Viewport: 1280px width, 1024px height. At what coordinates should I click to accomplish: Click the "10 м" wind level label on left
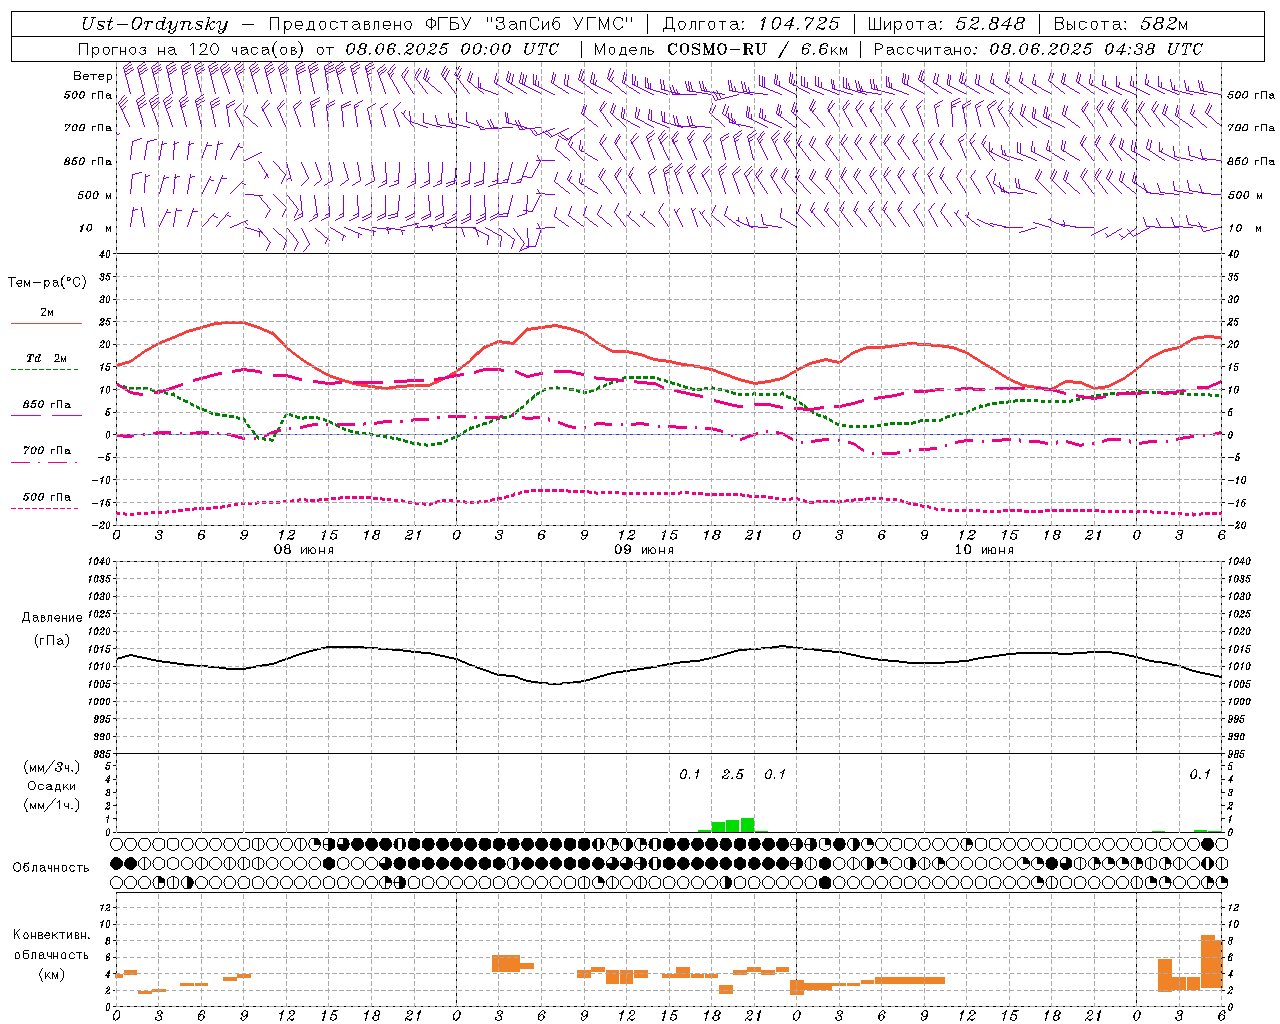[x=95, y=228]
